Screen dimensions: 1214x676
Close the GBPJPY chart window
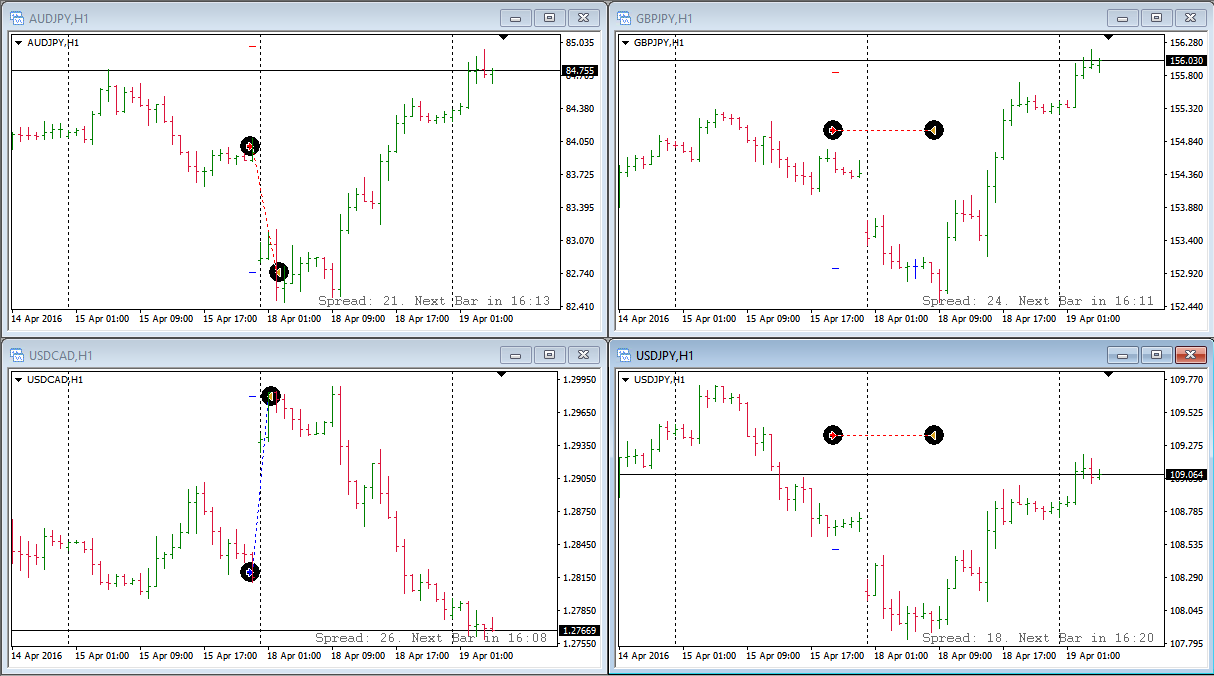(1190, 18)
